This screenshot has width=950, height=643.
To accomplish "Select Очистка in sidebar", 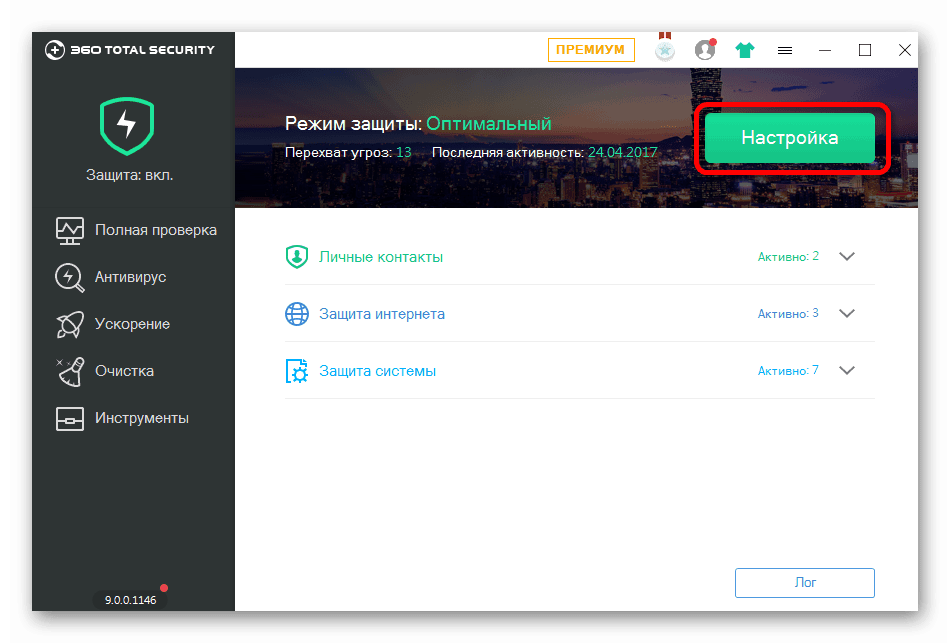I will tap(124, 371).
